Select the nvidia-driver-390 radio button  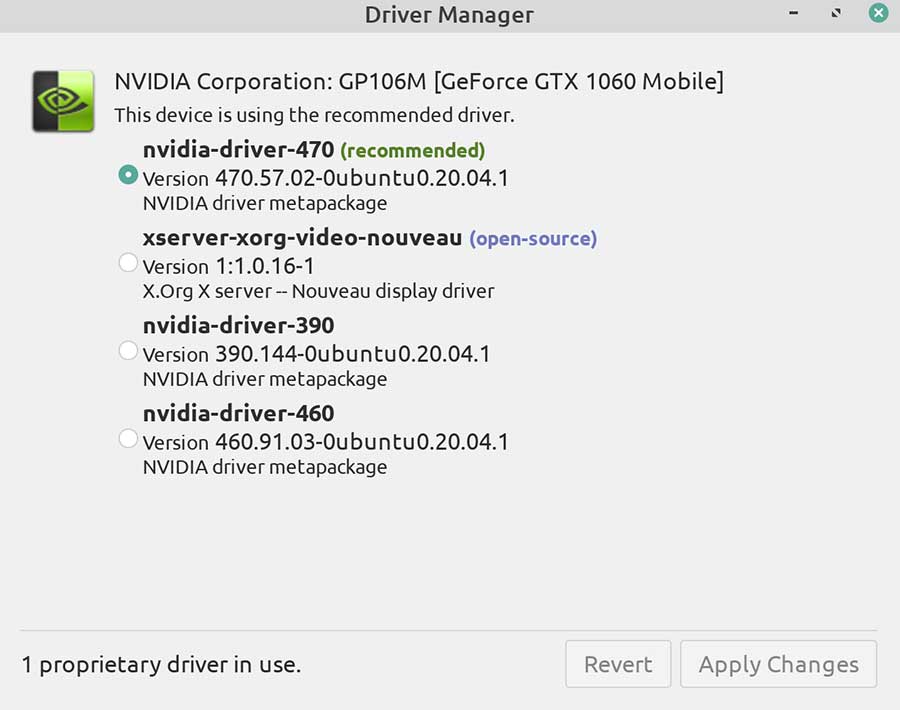128,350
